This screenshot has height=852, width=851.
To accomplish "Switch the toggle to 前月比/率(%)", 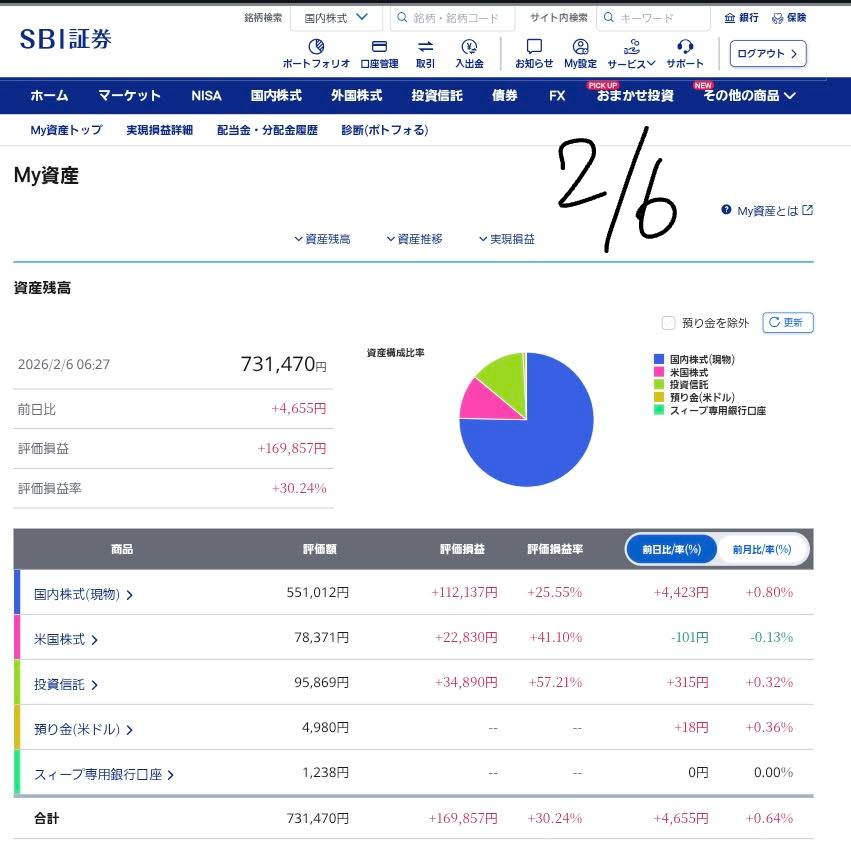I will point(762,549).
